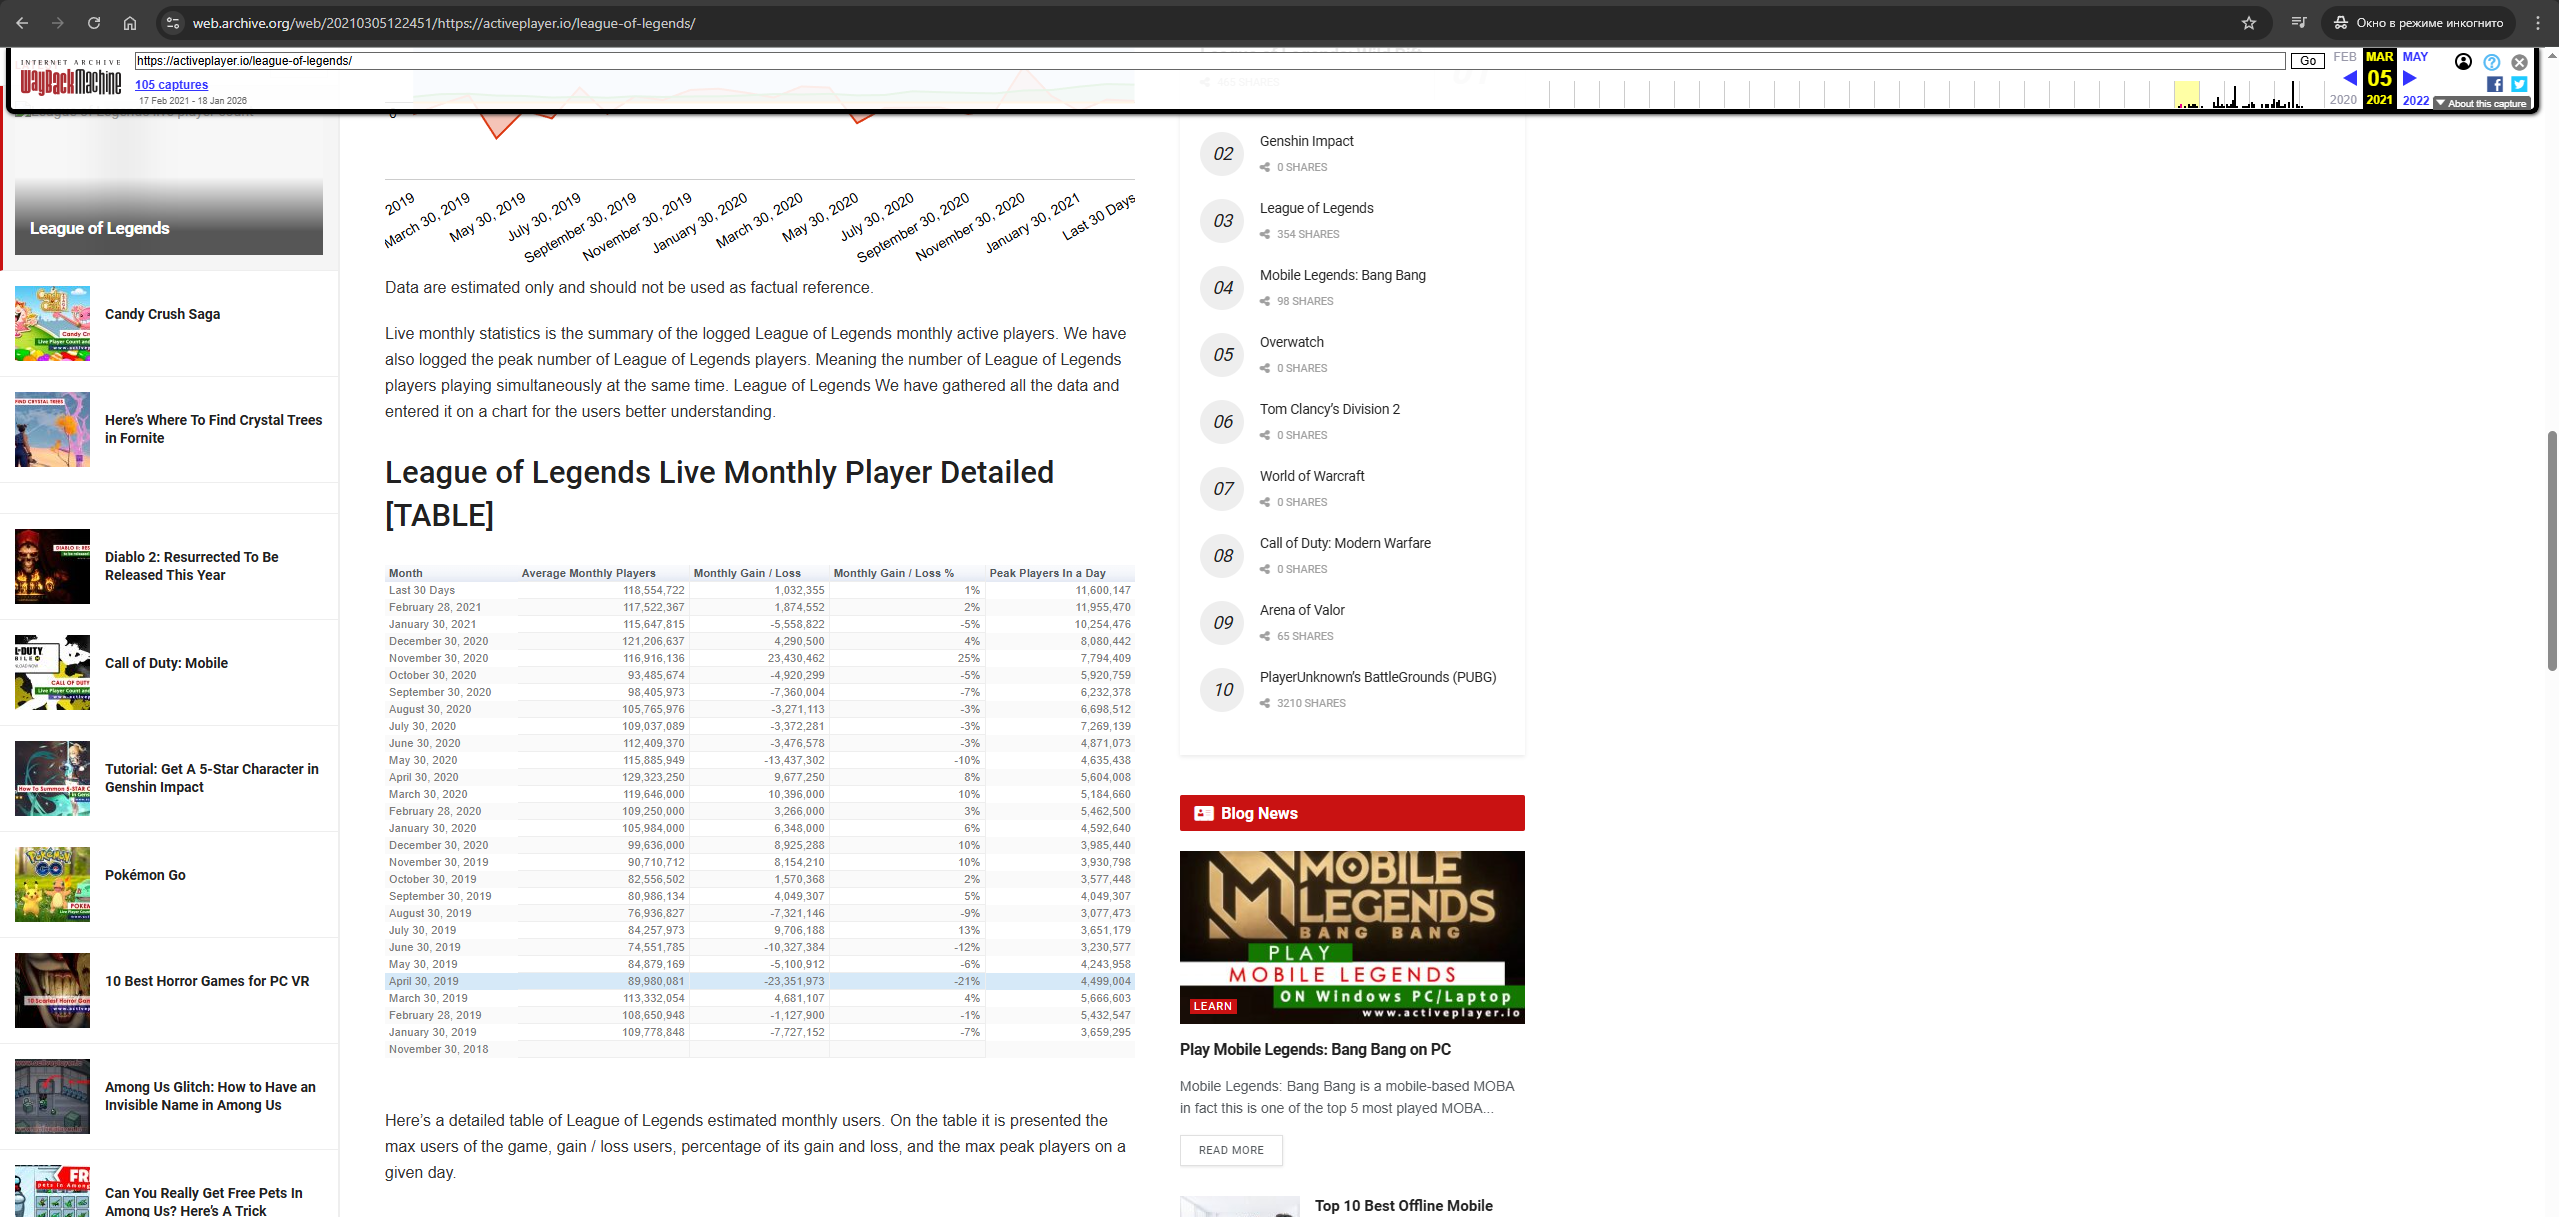Click the browser reload icon
This screenshot has height=1217, width=2559.
(94, 23)
